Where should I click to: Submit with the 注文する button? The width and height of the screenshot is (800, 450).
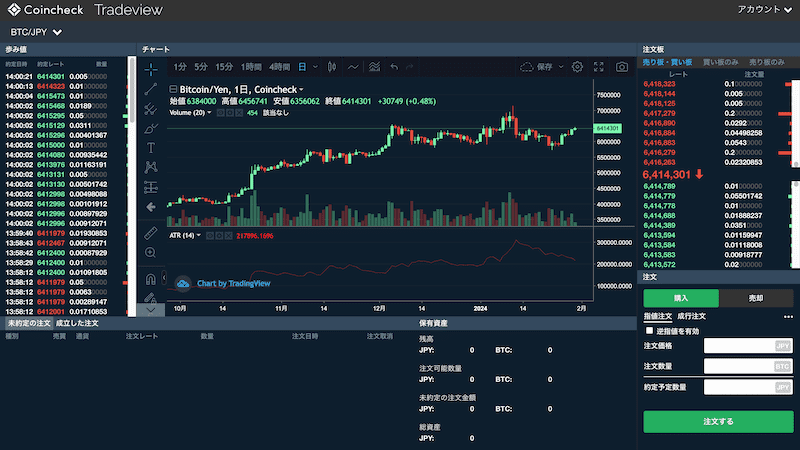coord(718,421)
